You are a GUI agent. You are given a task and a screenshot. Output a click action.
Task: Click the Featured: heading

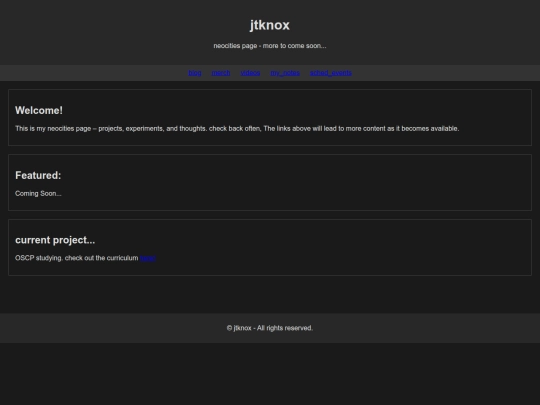(x=38, y=175)
